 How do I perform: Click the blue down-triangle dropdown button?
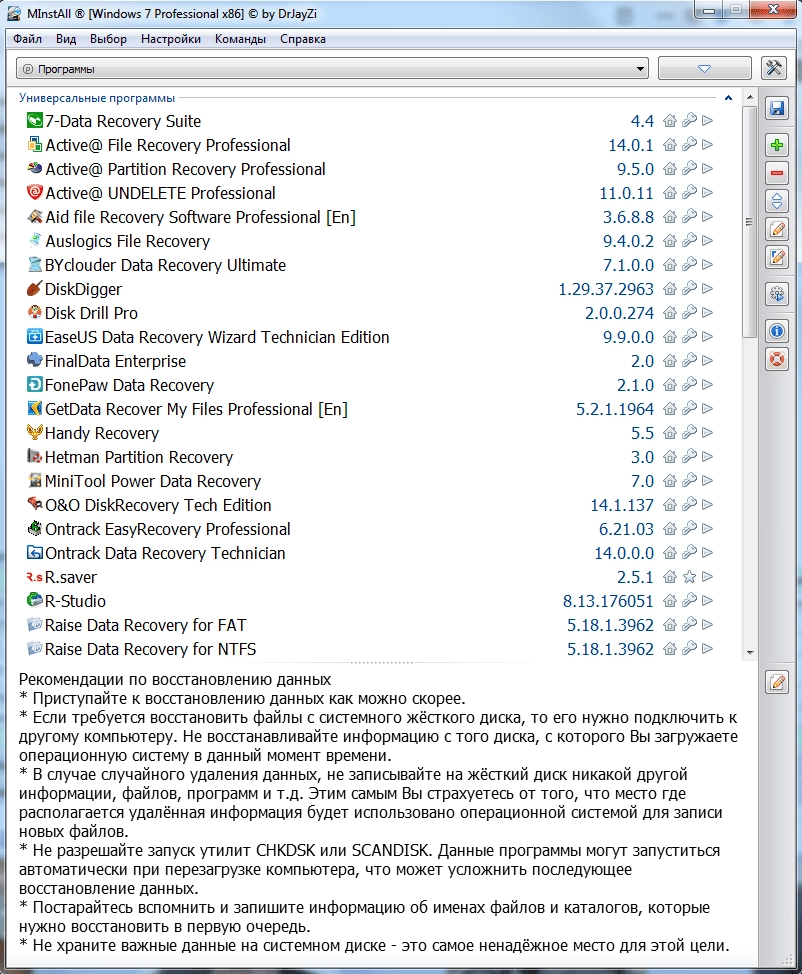[704, 68]
